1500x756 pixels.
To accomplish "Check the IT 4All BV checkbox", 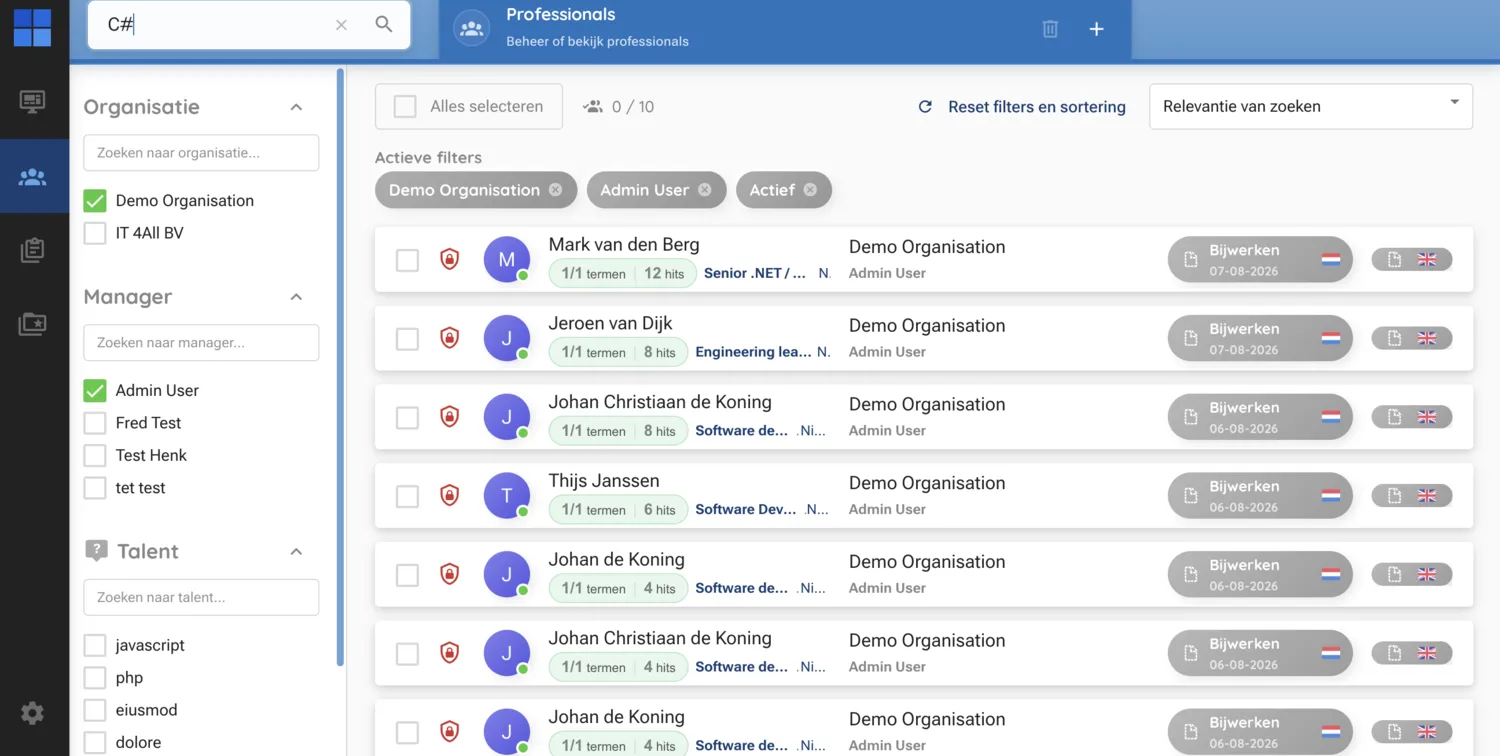I will pyautogui.click(x=95, y=233).
